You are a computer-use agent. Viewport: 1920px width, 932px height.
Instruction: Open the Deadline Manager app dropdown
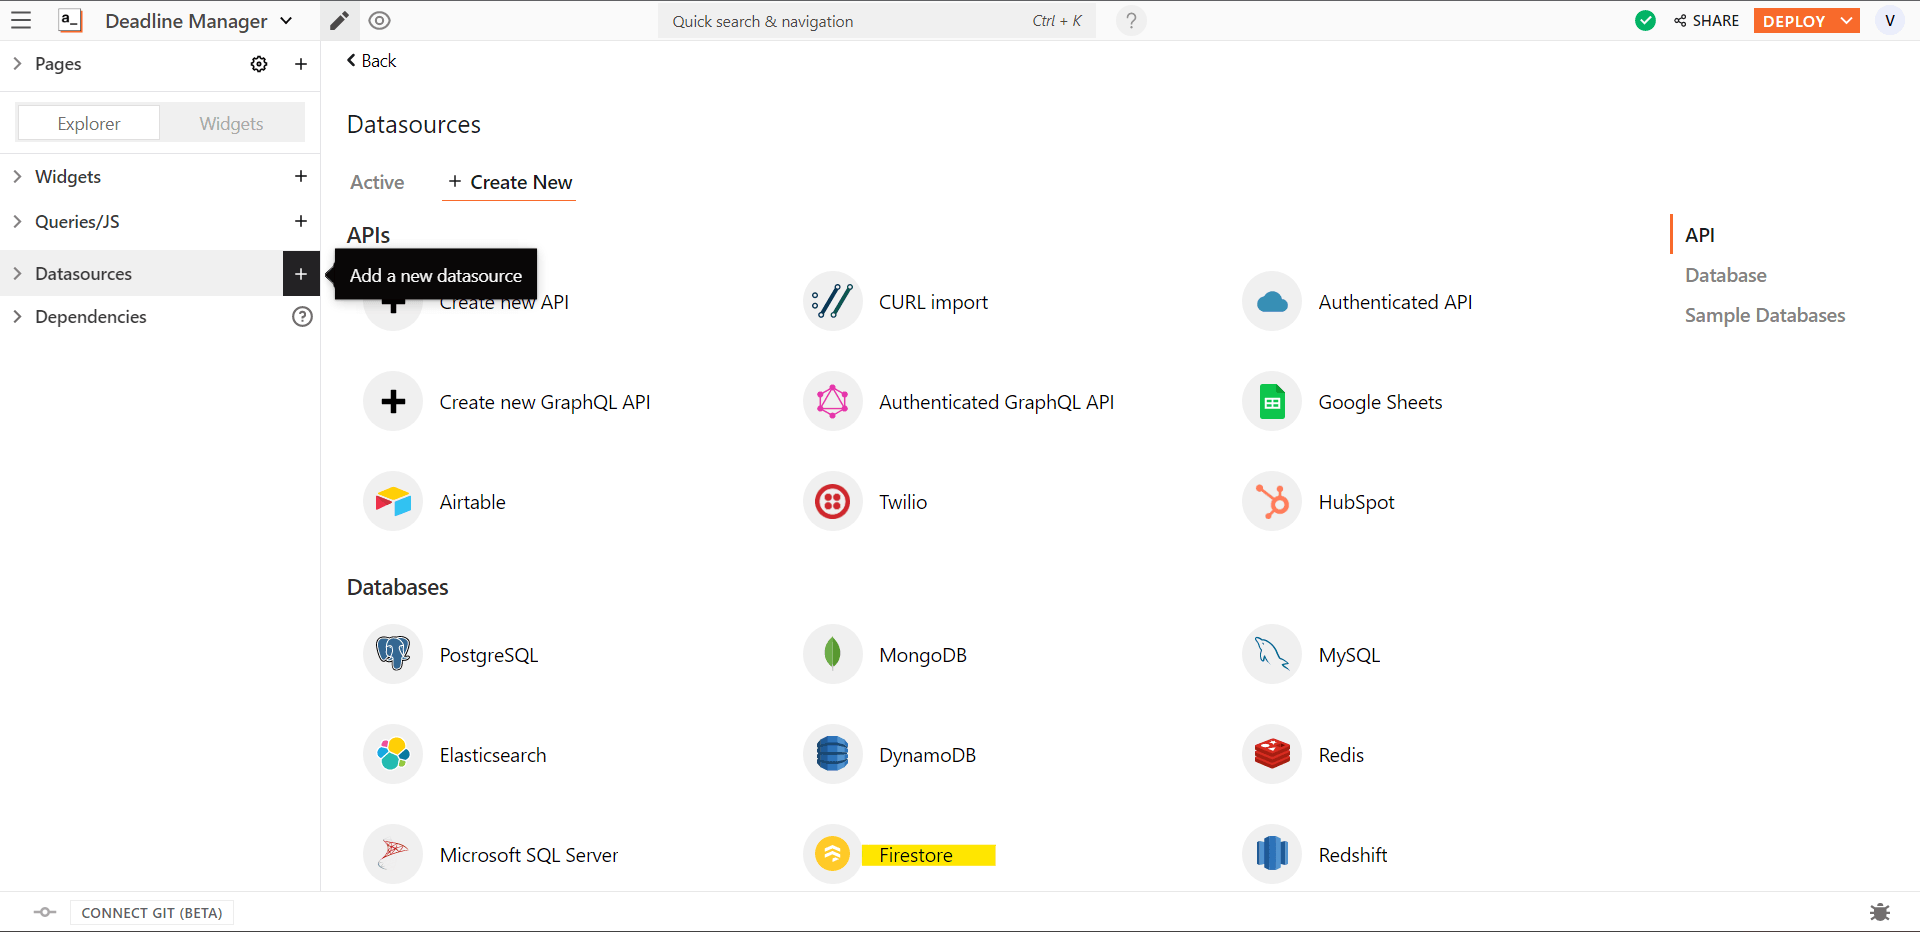click(287, 21)
